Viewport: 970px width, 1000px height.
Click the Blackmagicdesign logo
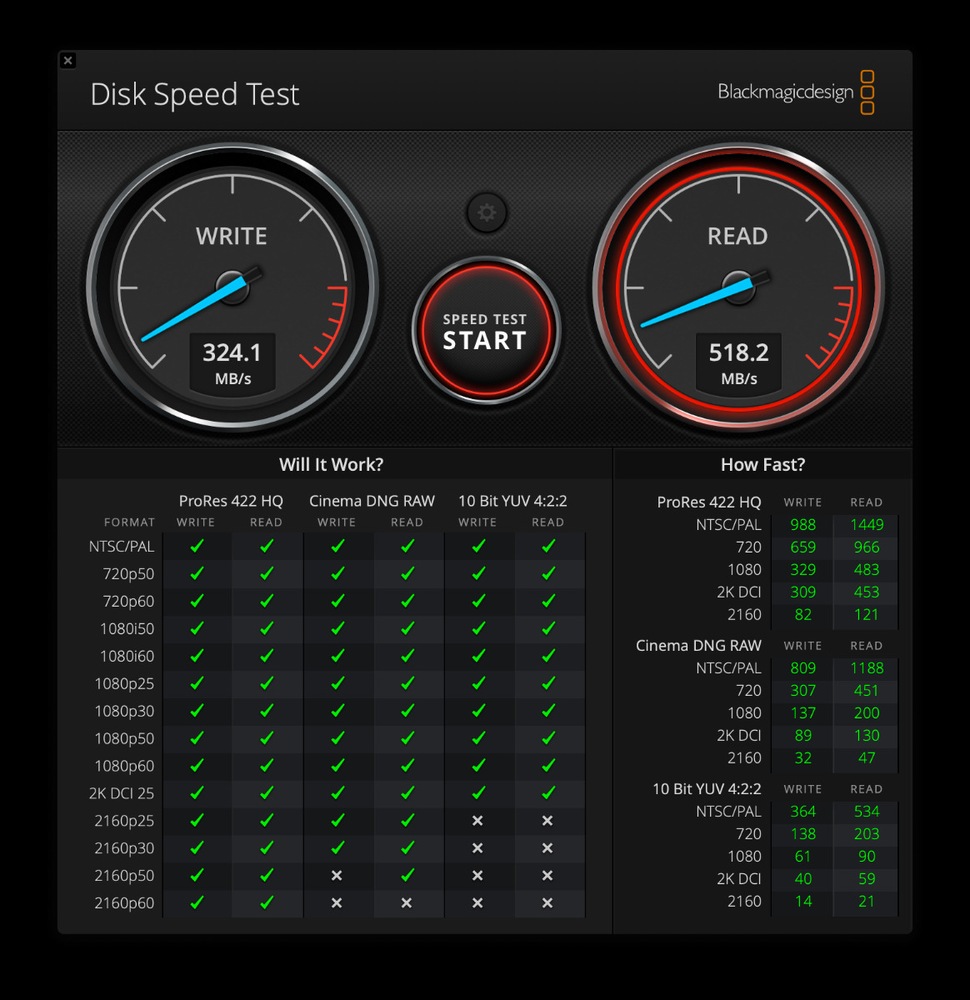tap(796, 92)
